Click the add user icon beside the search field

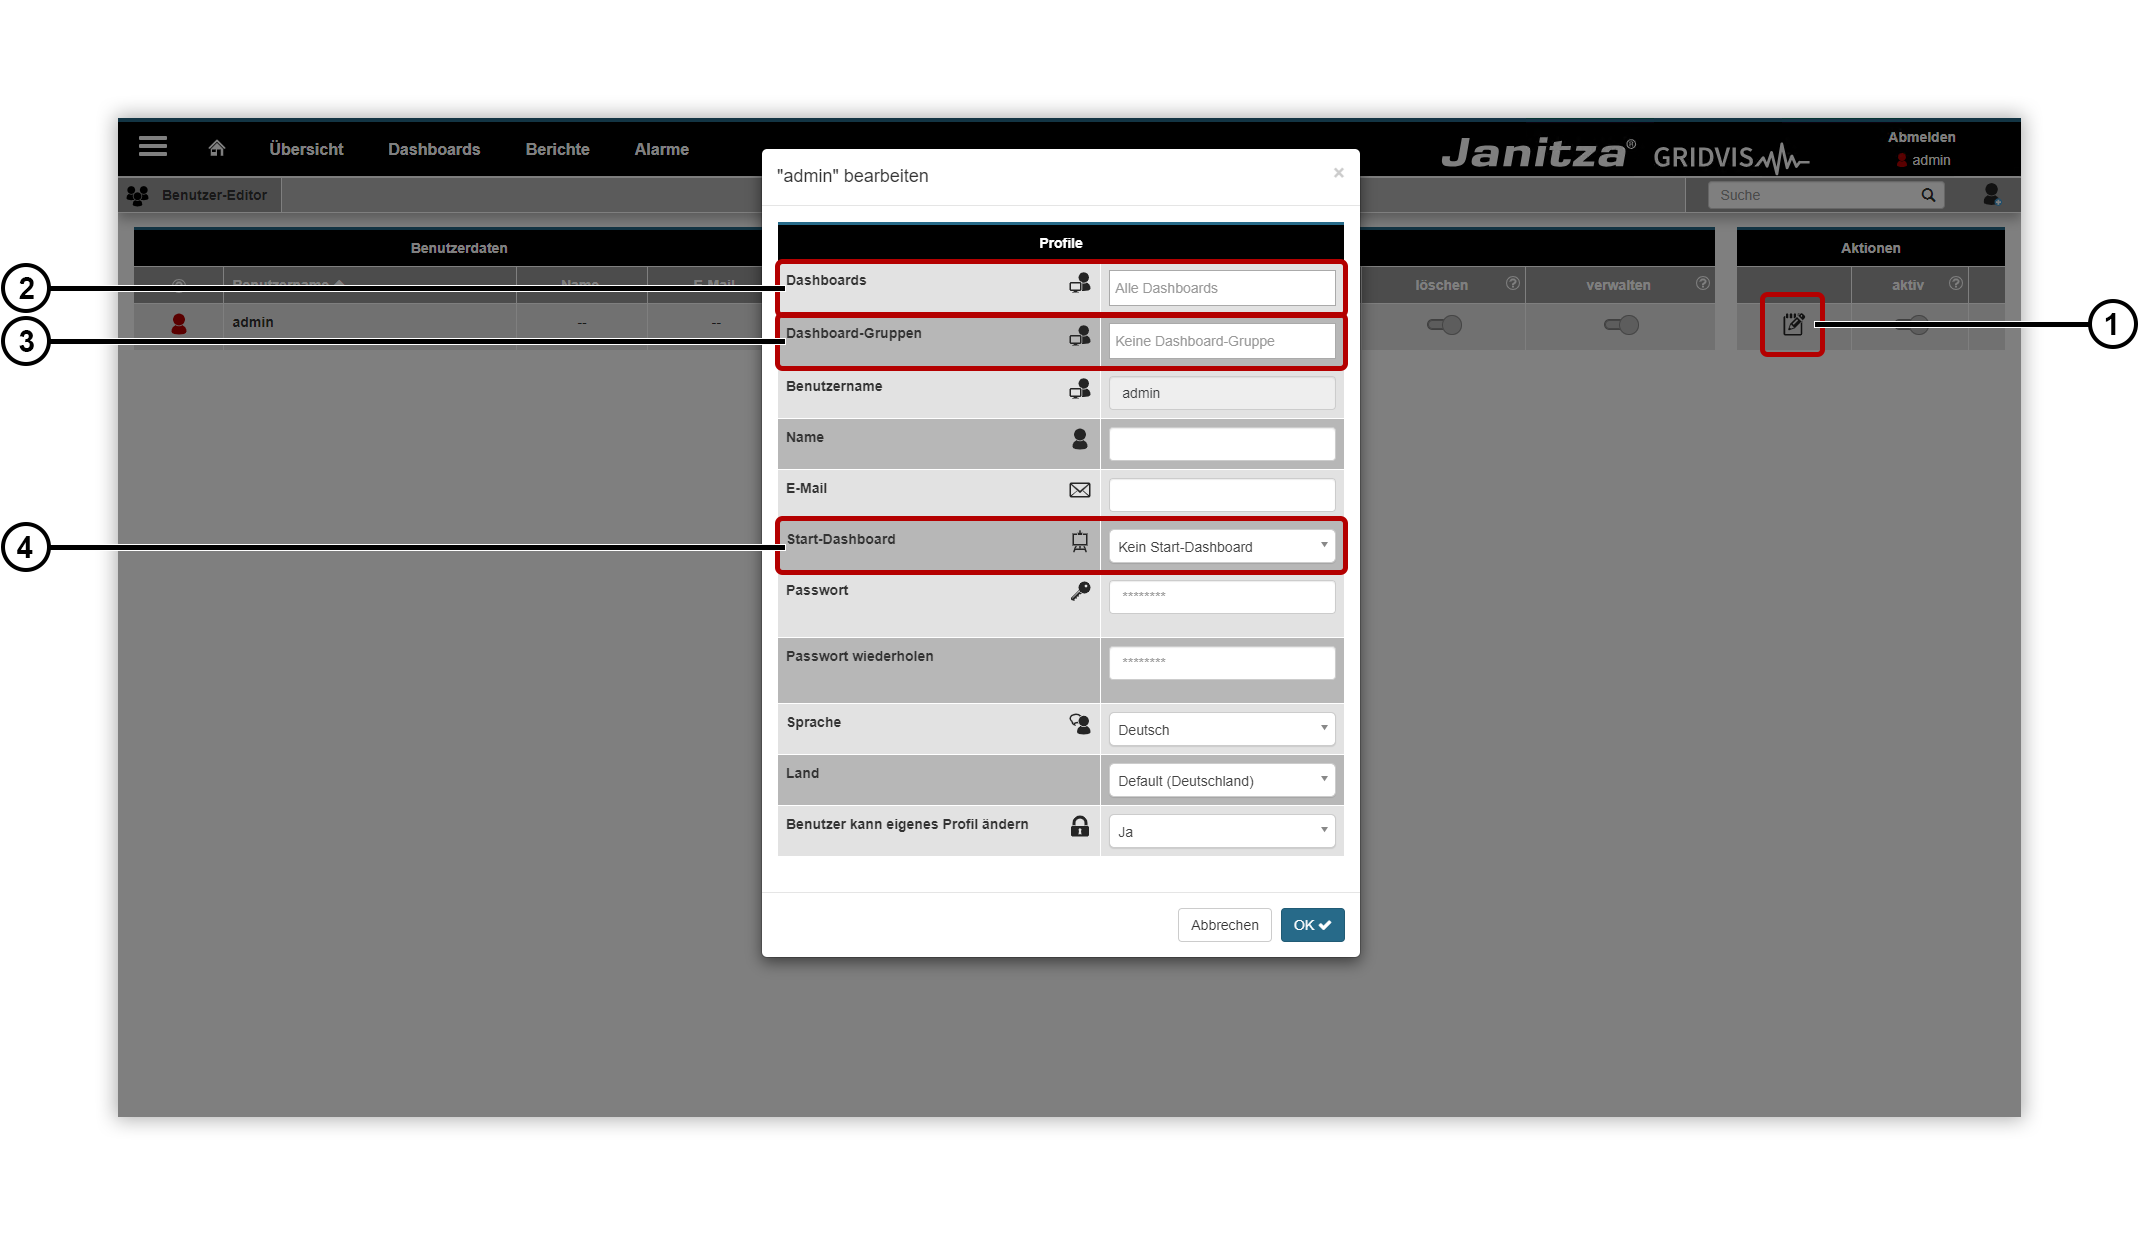[x=1991, y=195]
